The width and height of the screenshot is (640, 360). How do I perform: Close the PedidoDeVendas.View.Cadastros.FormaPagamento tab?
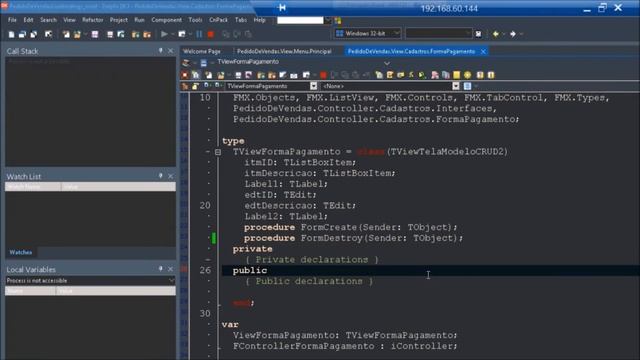tap(483, 51)
